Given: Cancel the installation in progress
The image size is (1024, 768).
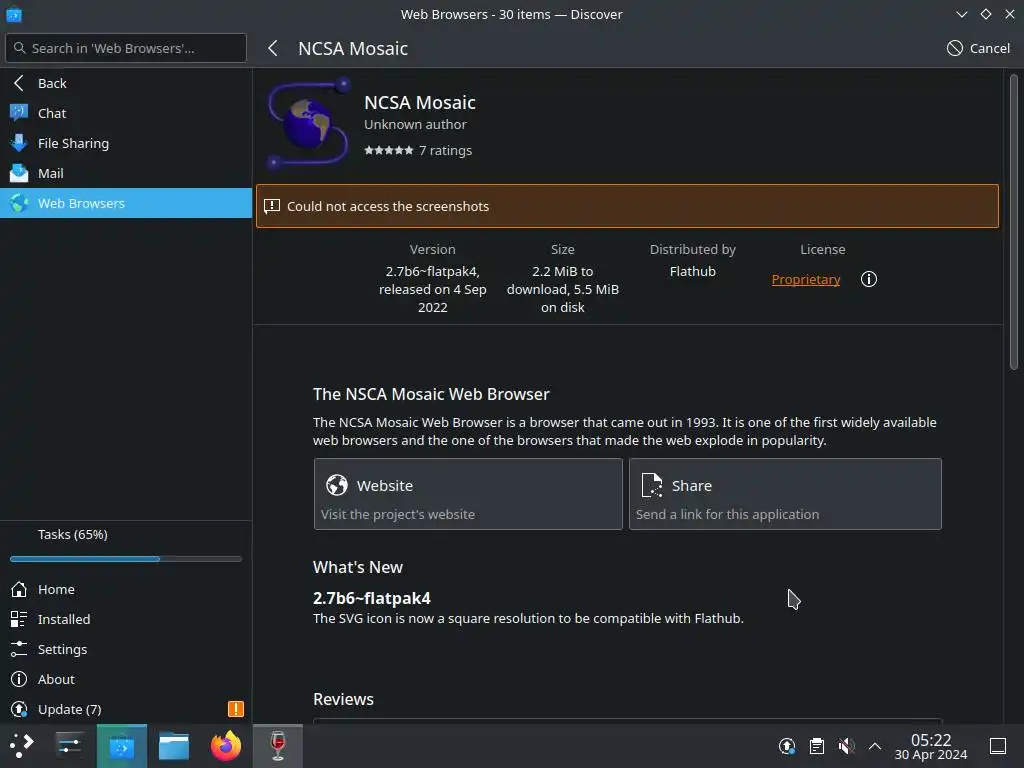Looking at the screenshot, I should point(978,48).
